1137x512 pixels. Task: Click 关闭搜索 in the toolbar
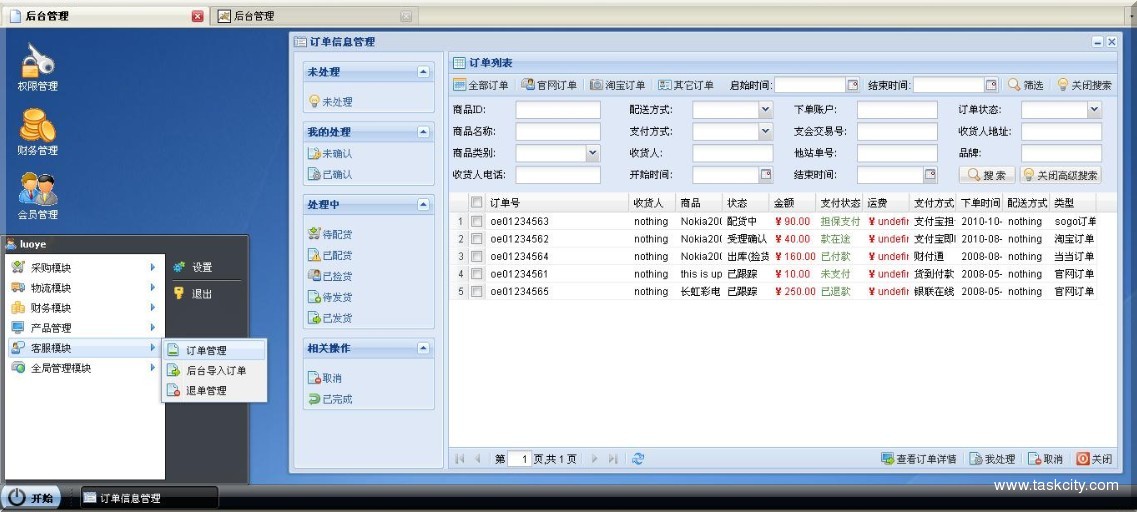[1084, 85]
